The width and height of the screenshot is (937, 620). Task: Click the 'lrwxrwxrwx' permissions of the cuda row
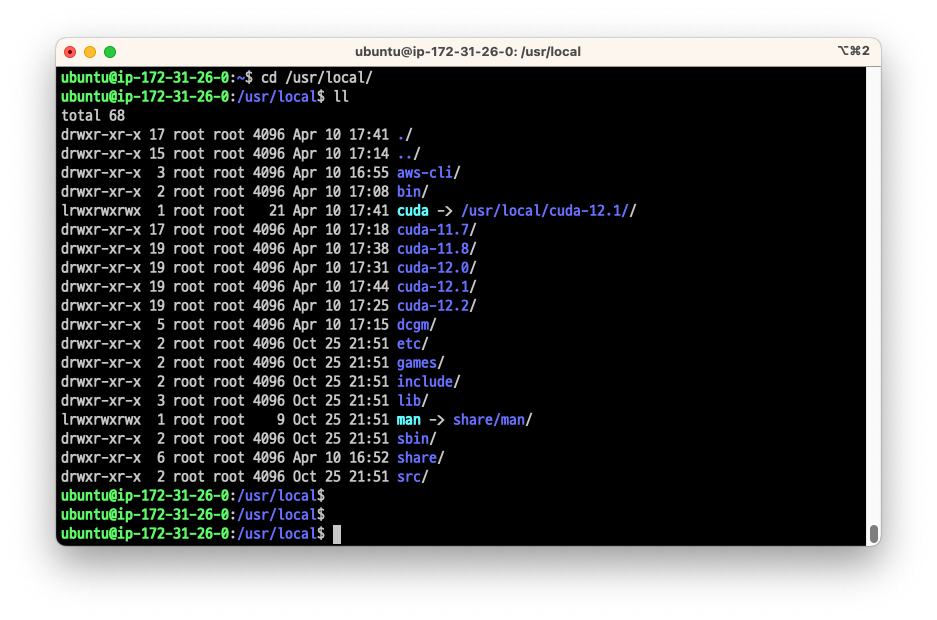point(101,211)
